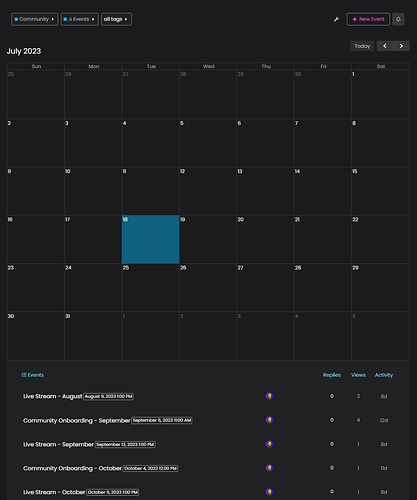The image size is (417, 500).
Task: Open the Community category dropdown
Action: click(35, 19)
